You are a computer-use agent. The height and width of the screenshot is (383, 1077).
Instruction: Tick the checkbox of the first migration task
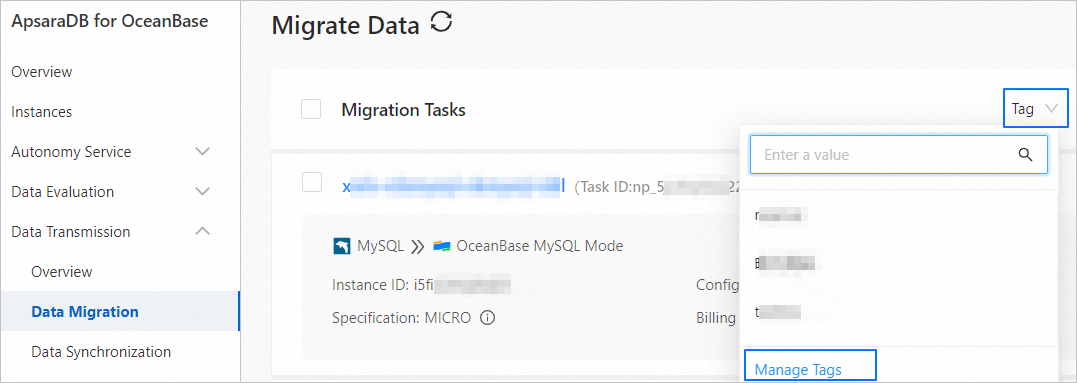click(313, 183)
